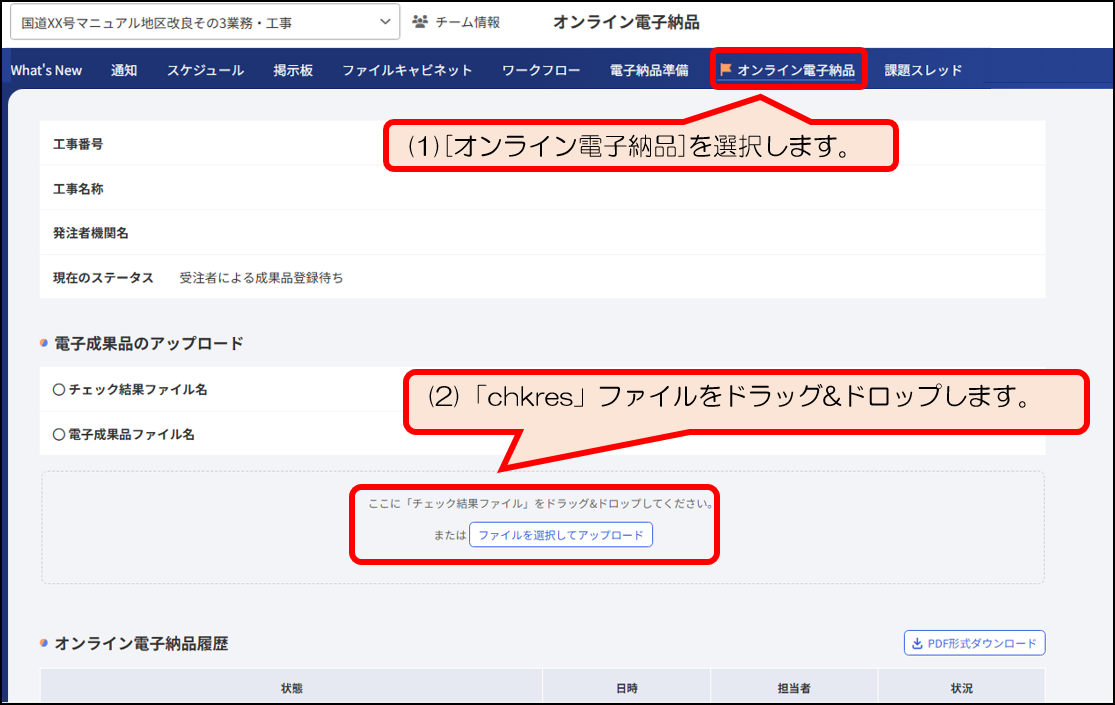Click the 担当者 column header
The height and width of the screenshot is (705, 1115).
pyautogui.click(x=794, y=688)
